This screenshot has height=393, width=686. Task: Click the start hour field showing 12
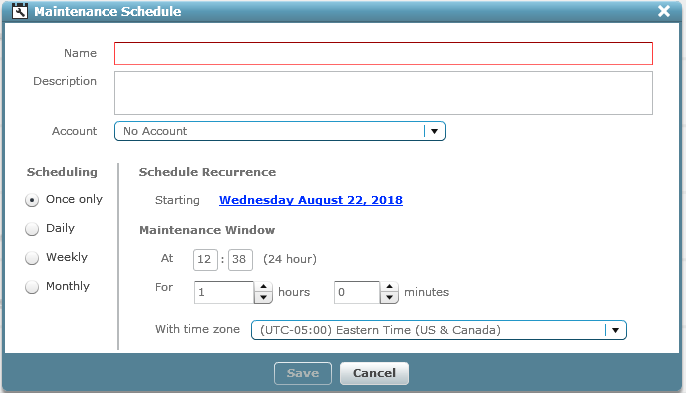(205, 260)
